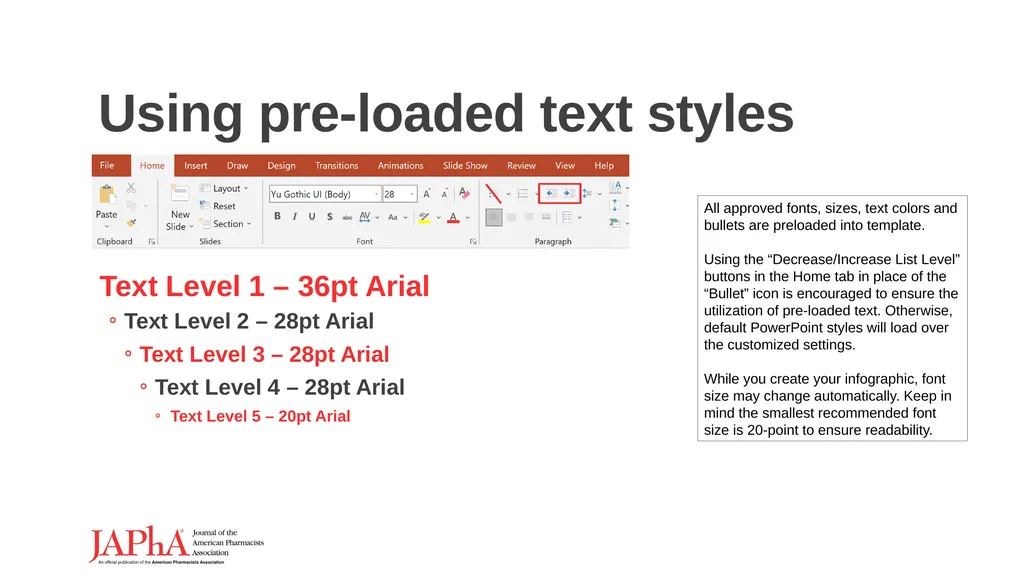
Task: Open the font color dropdown arrow
Action: 468,217
